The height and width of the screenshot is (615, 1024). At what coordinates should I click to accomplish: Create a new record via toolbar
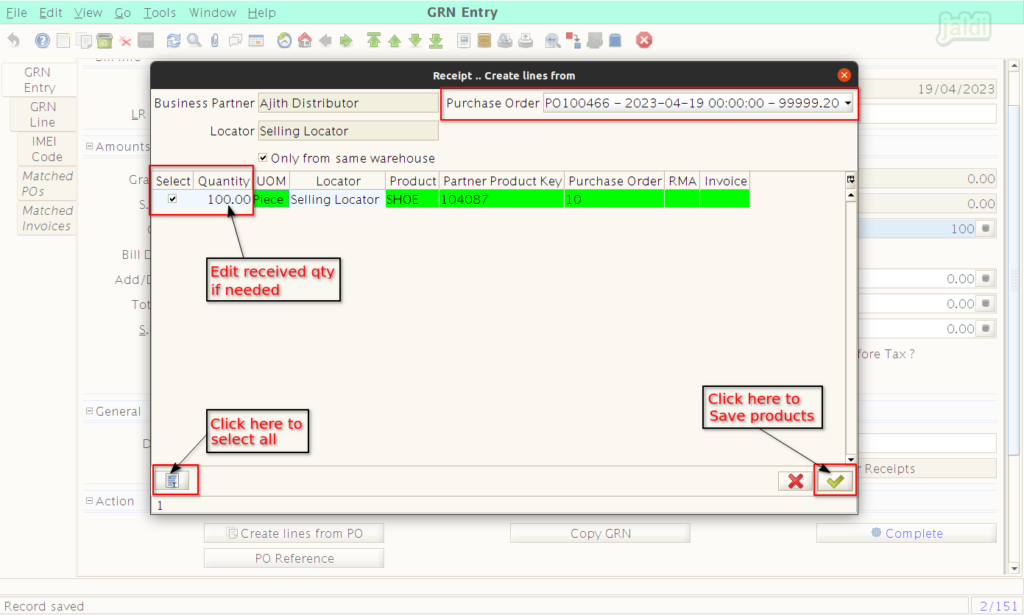(63, 40)
